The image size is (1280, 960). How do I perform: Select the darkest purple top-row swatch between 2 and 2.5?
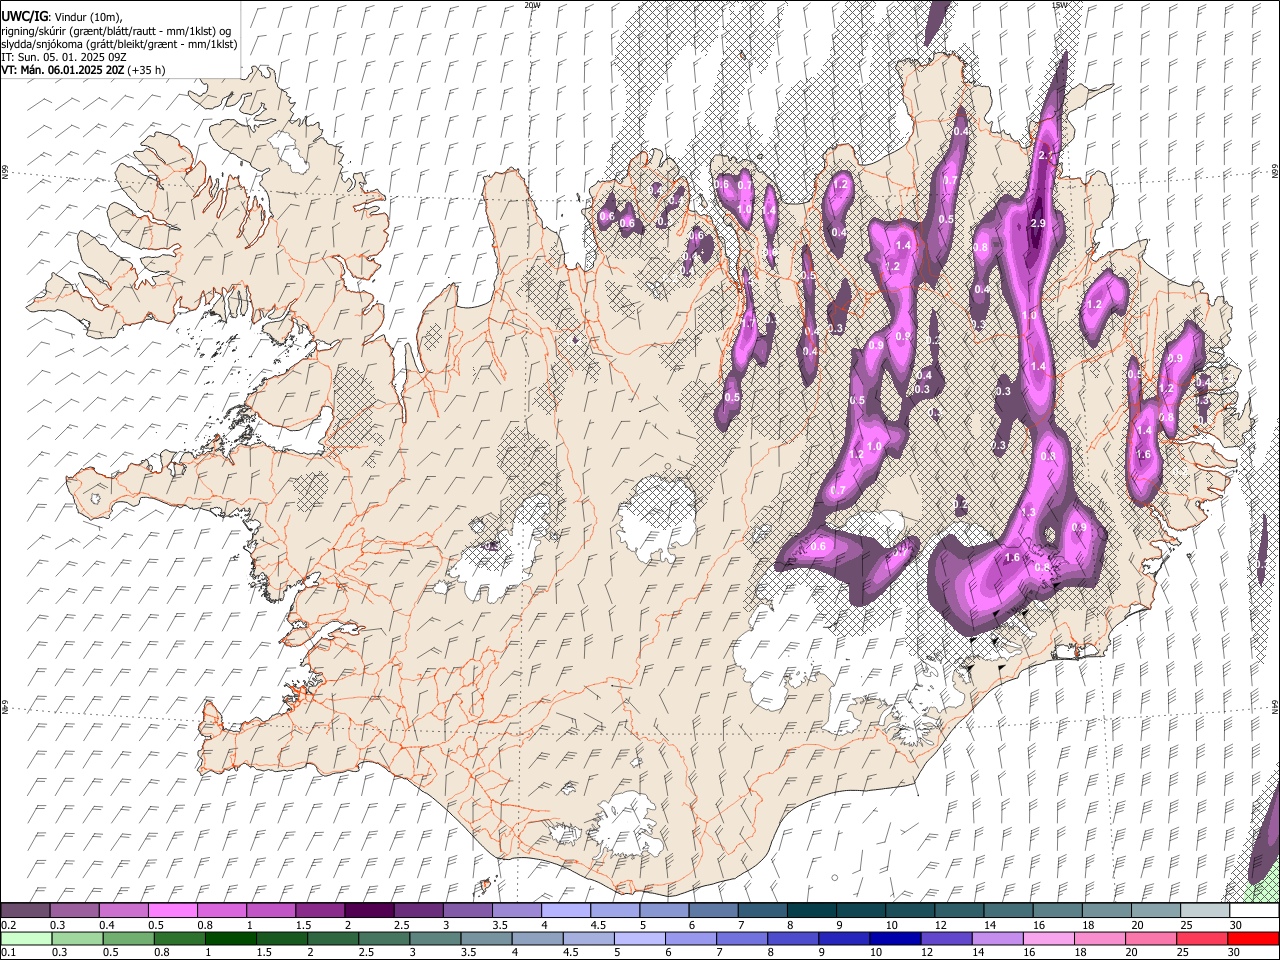[369, 911]
